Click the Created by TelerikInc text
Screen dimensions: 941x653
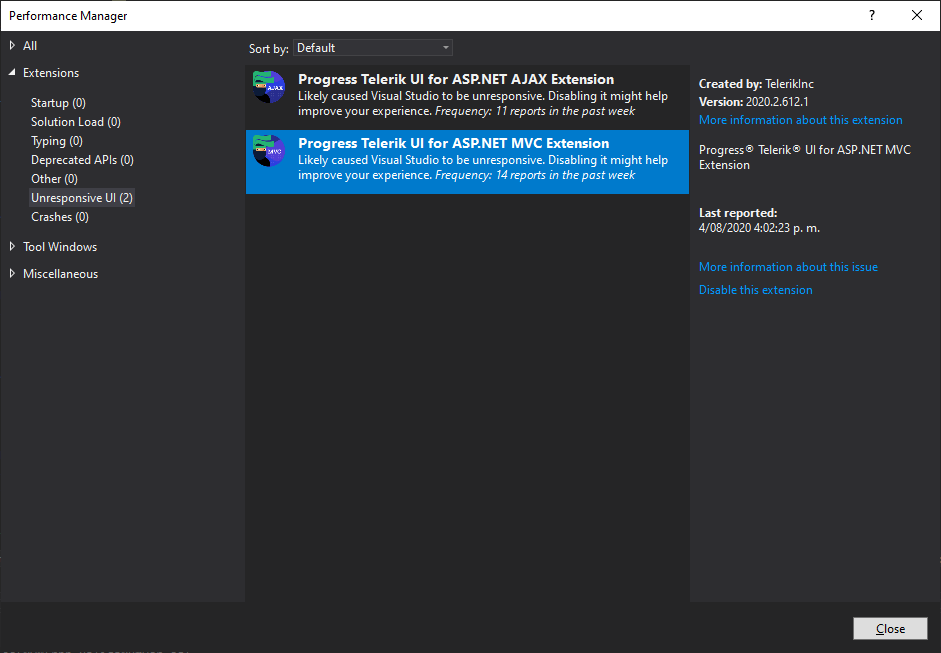(x=756, y=84)
